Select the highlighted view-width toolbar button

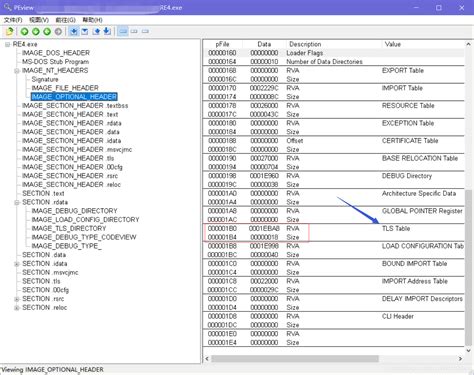coord(123,31)
